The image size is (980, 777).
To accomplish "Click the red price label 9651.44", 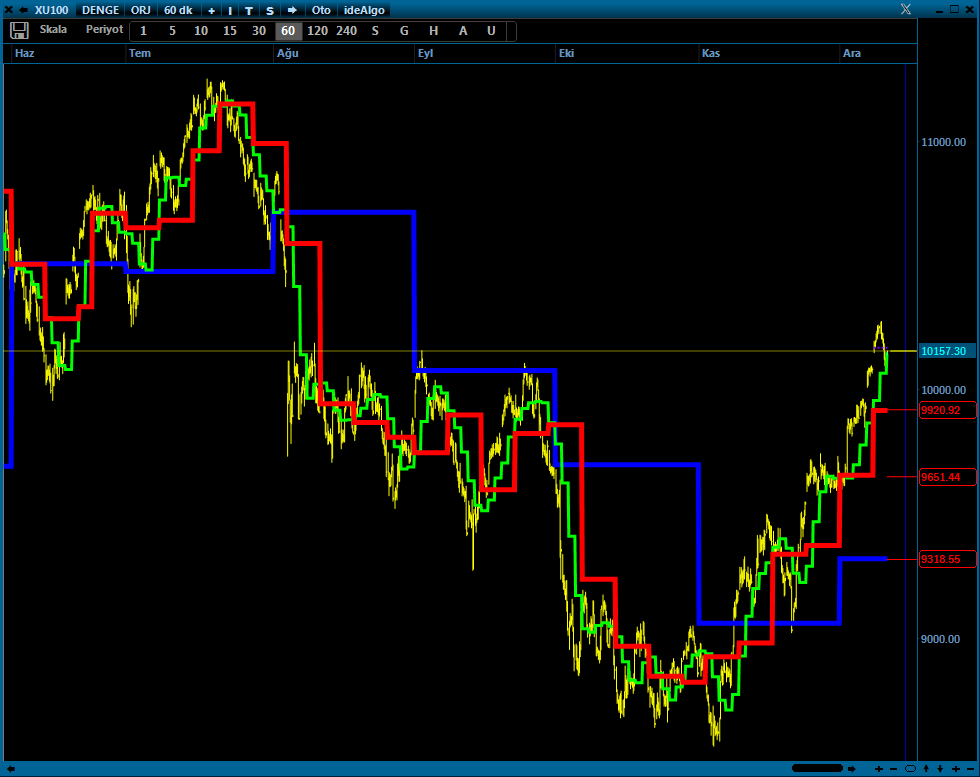I will [x=947, y=477].
